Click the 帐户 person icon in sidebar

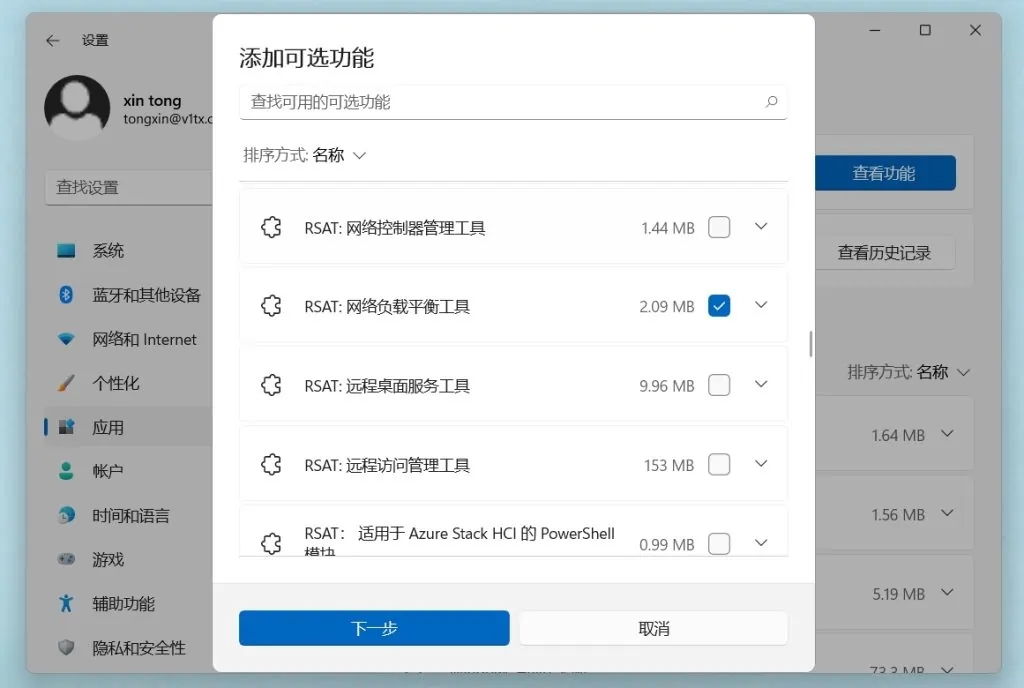tap(66, 471)
